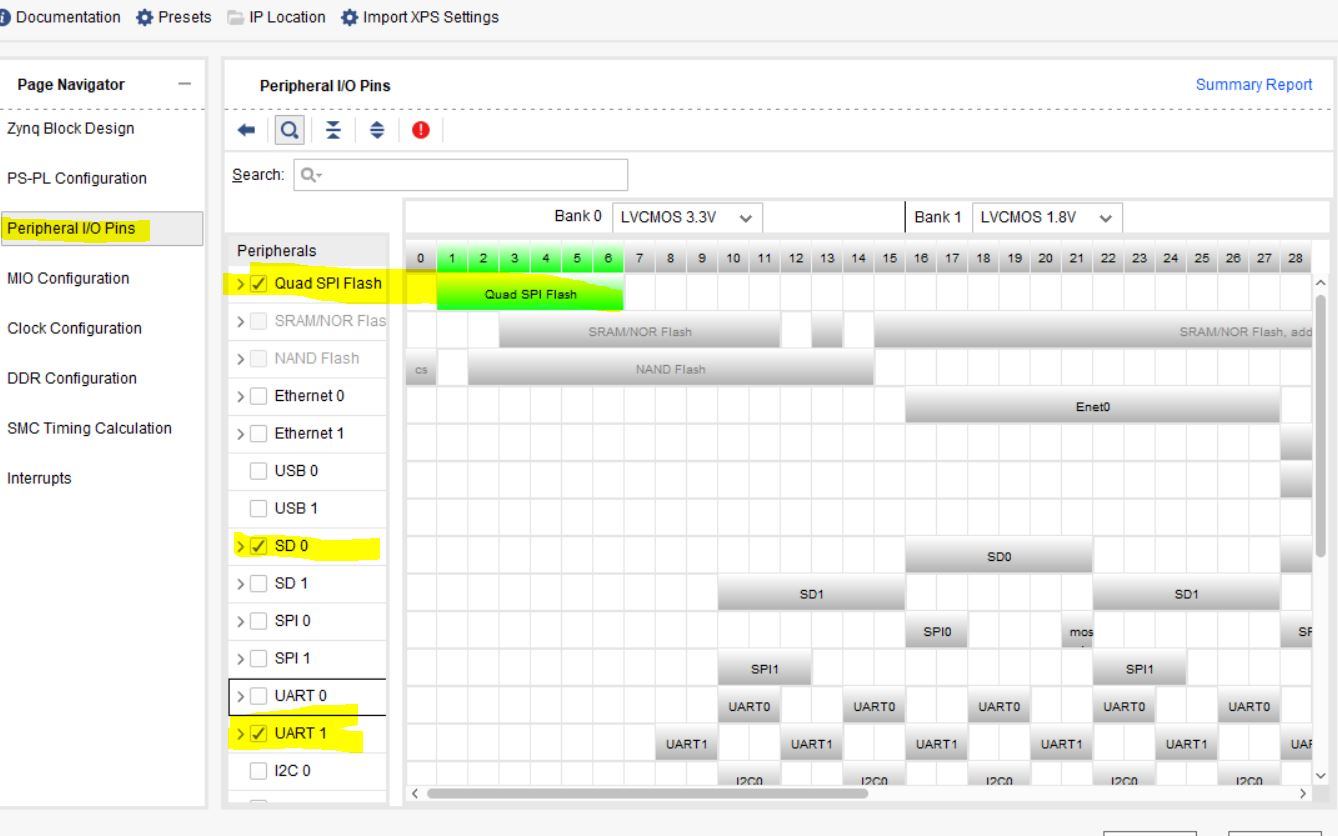
Task: Click the green Quad SPI Flash pin block
Action: (530, 293)
